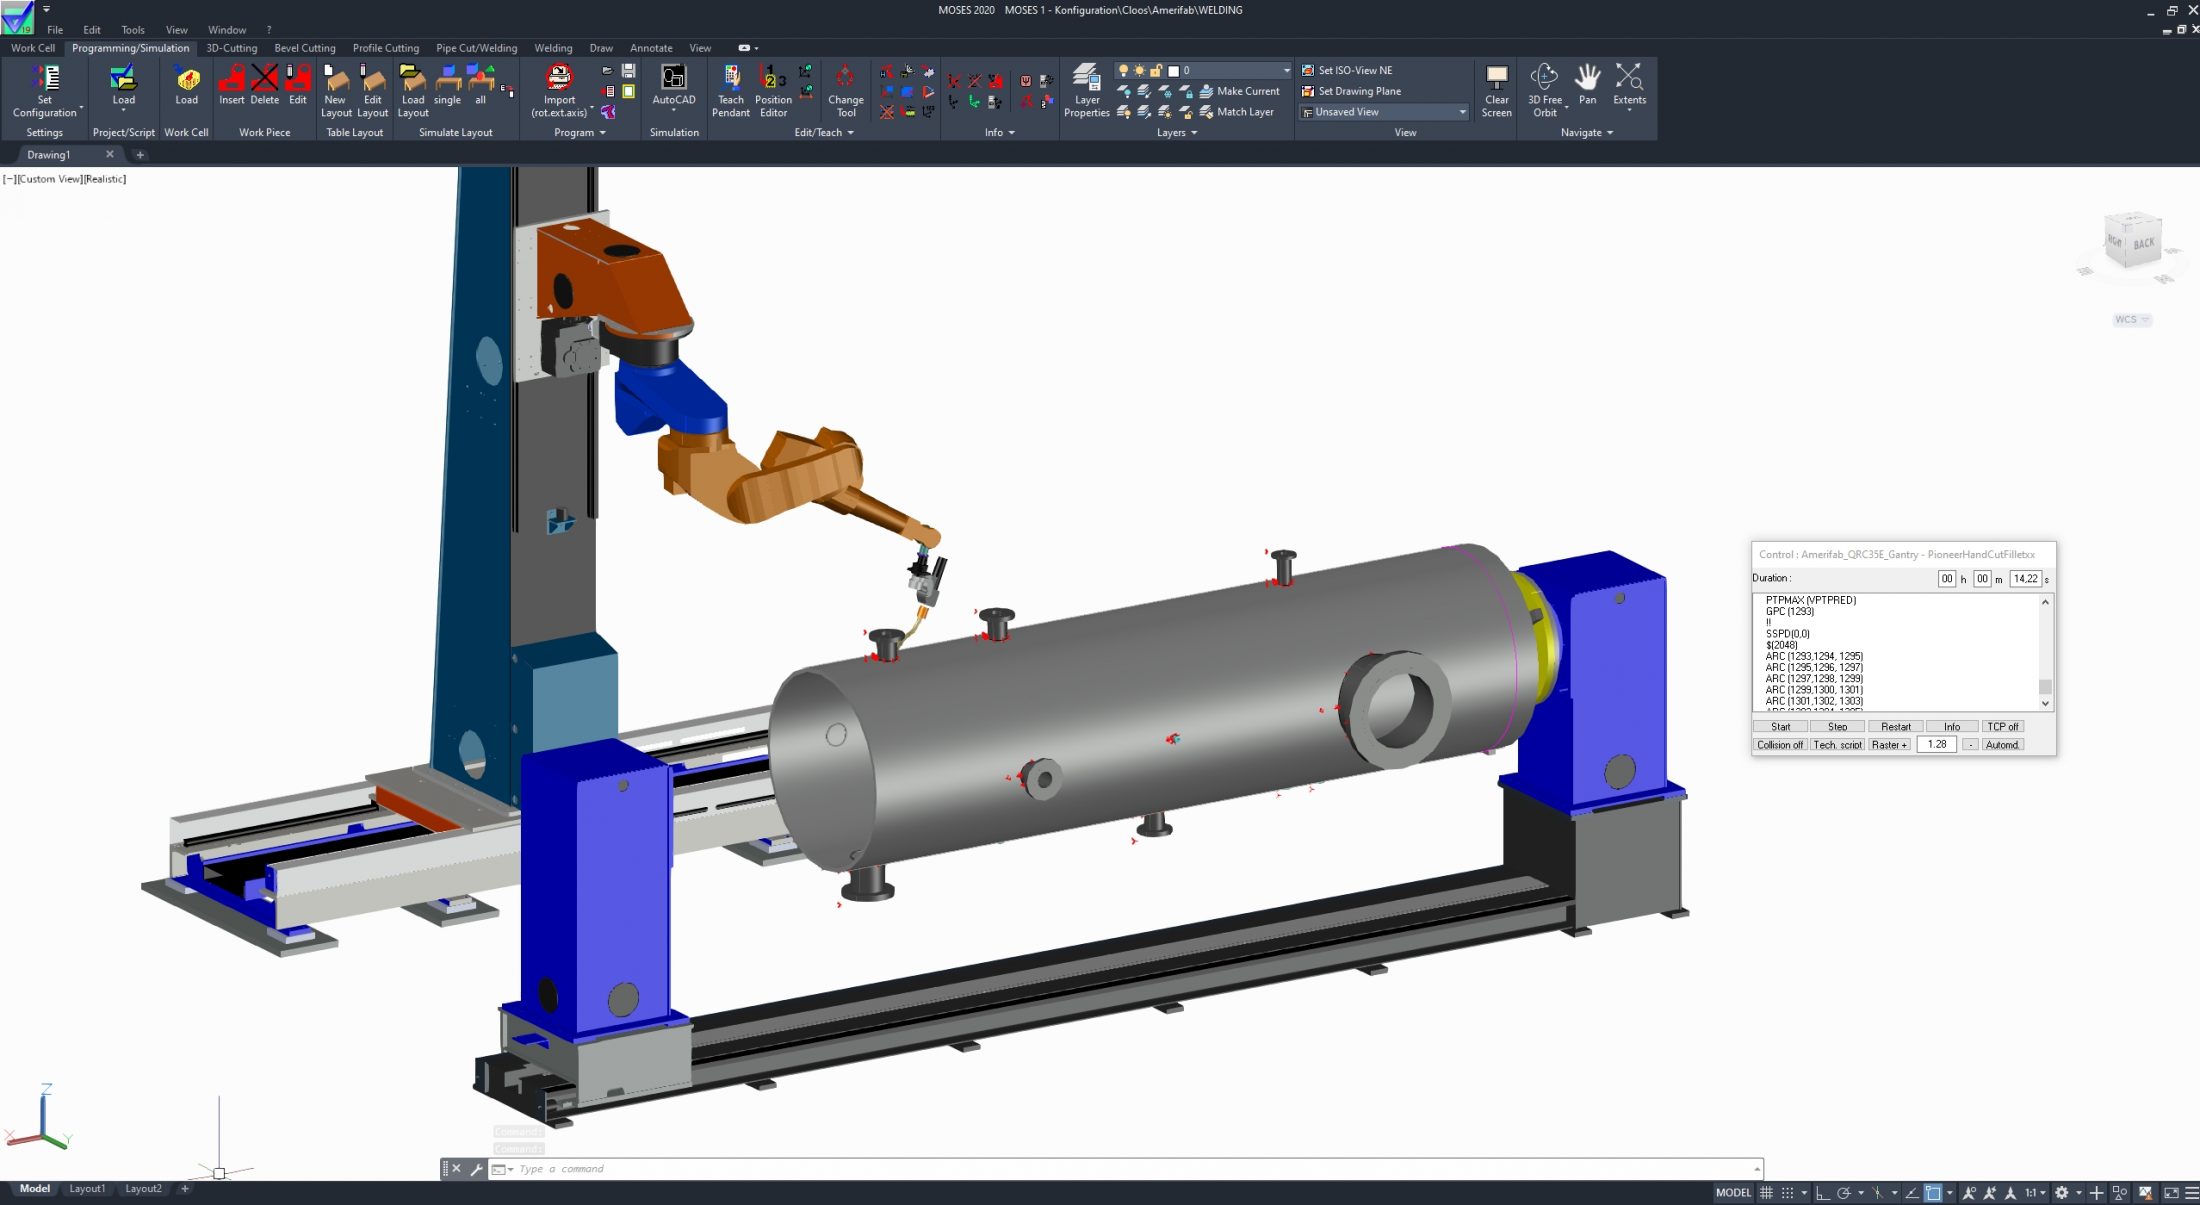Image resolution: width=2200 pixels, height=1205 pixels.
Task: Toggle Collision off button
Action: pos(1780,745)
